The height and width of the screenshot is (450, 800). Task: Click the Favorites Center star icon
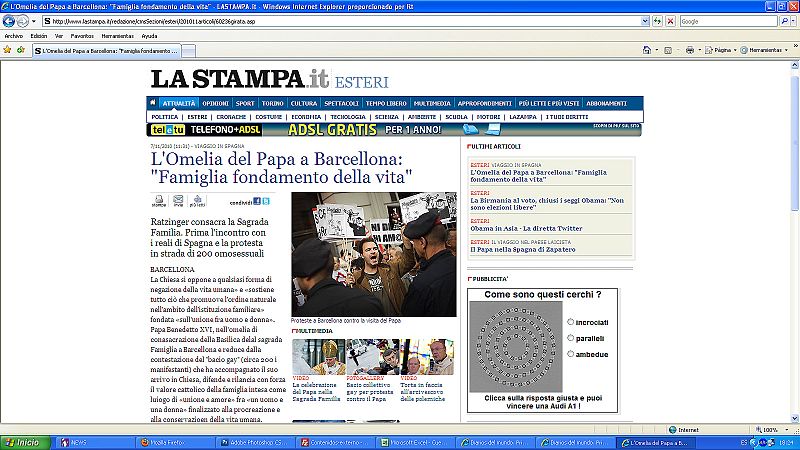coord(7,50)
